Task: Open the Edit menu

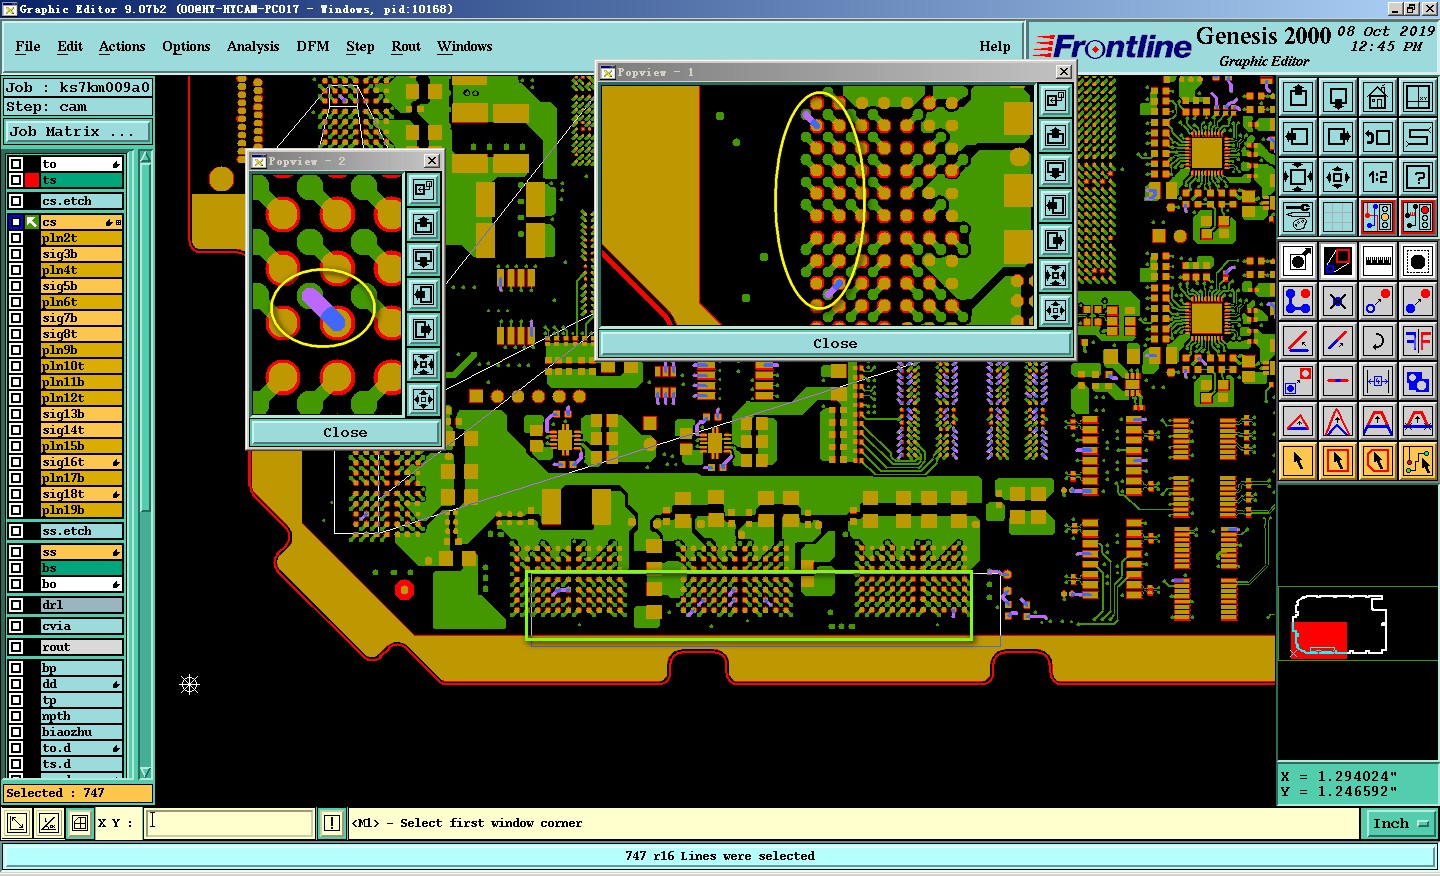Action: [x=70, y=46]
